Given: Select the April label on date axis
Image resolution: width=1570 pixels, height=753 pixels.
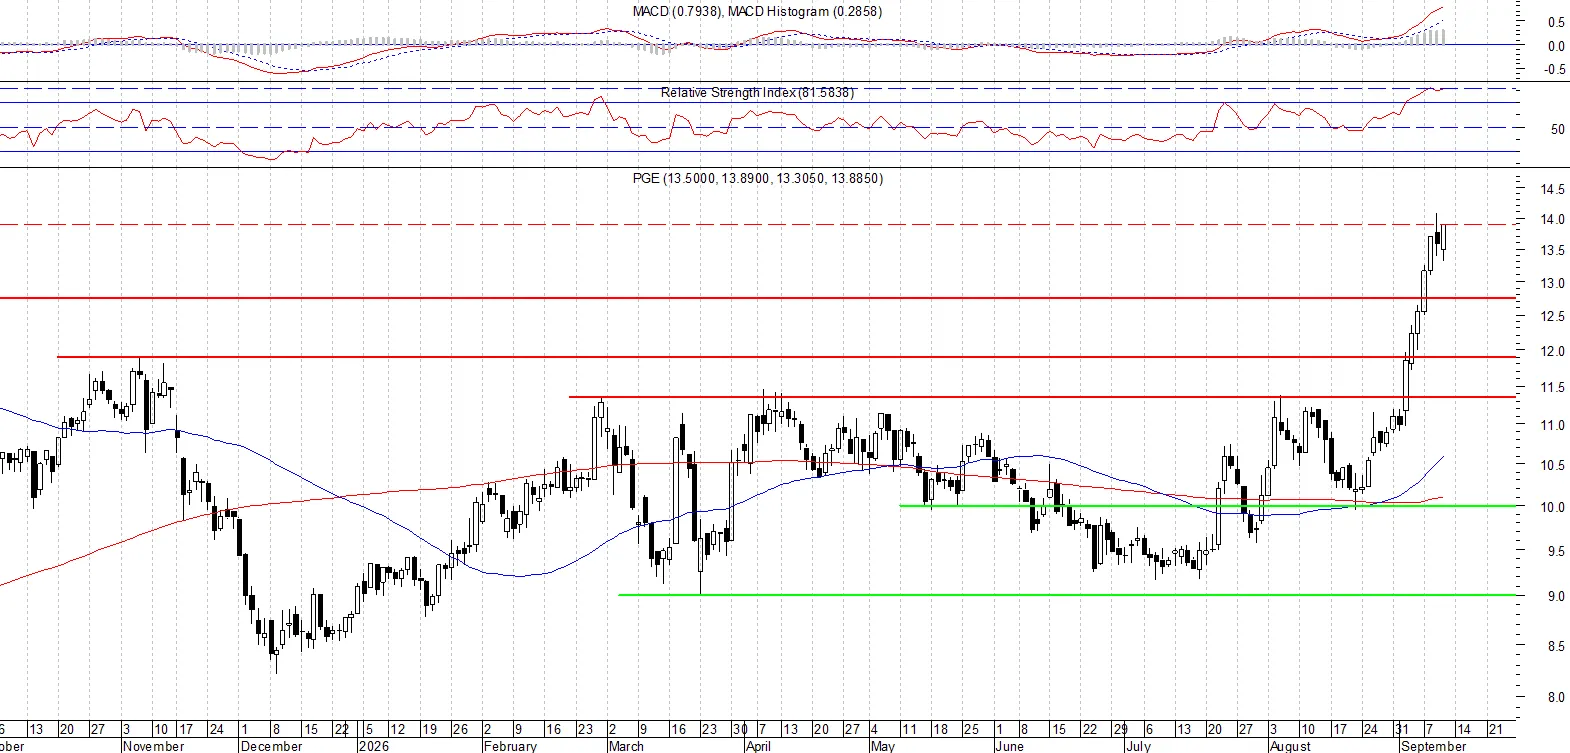Looking at the screenshot, I should (x=758, y=746).
